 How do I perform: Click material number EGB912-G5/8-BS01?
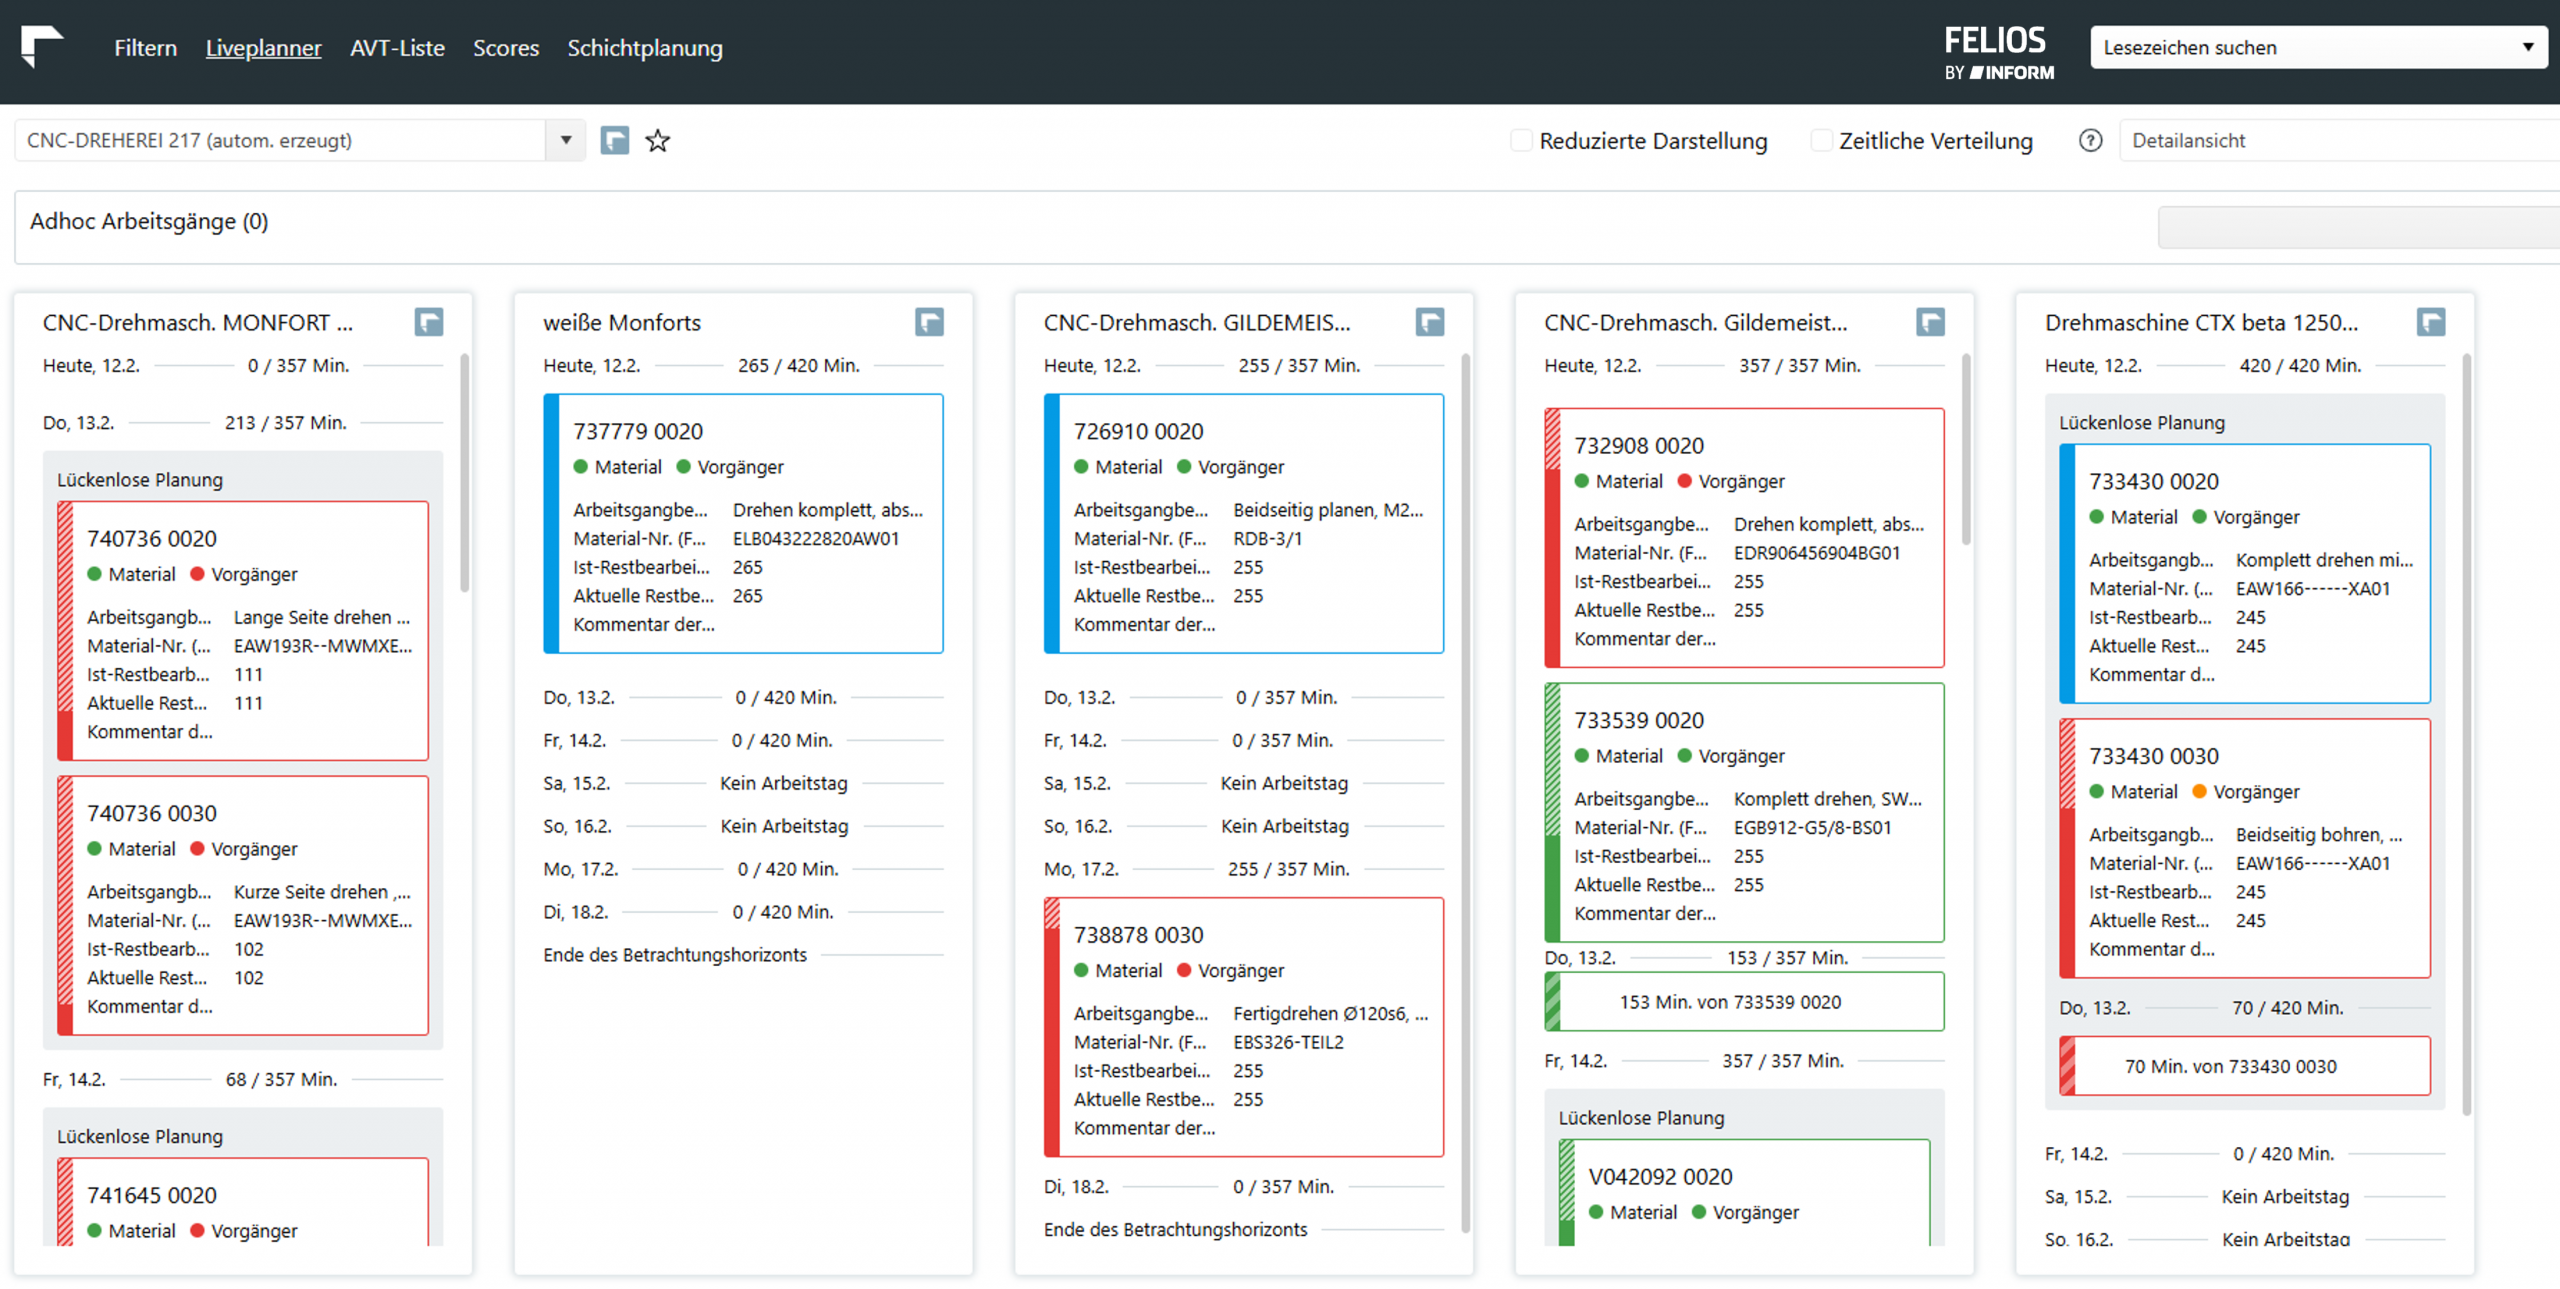pyautogui.click(x=1812, y=828)
